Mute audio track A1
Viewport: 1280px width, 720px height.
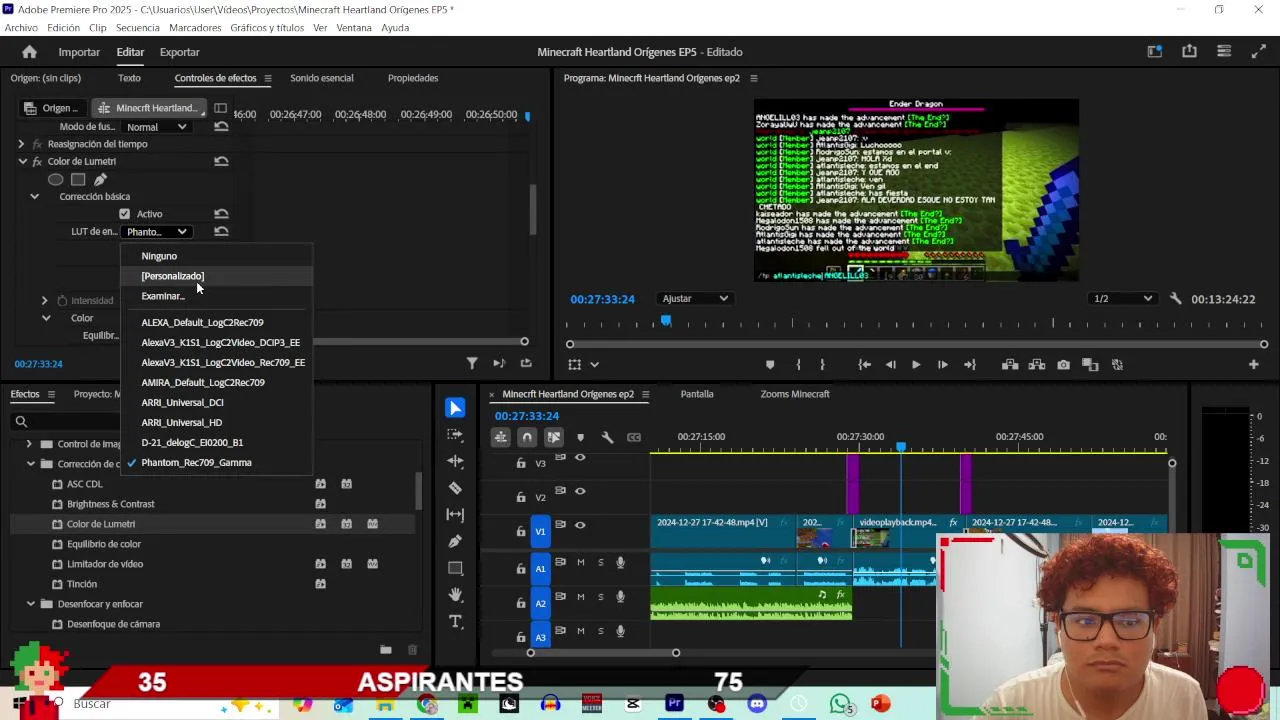(x=580, y=562)
